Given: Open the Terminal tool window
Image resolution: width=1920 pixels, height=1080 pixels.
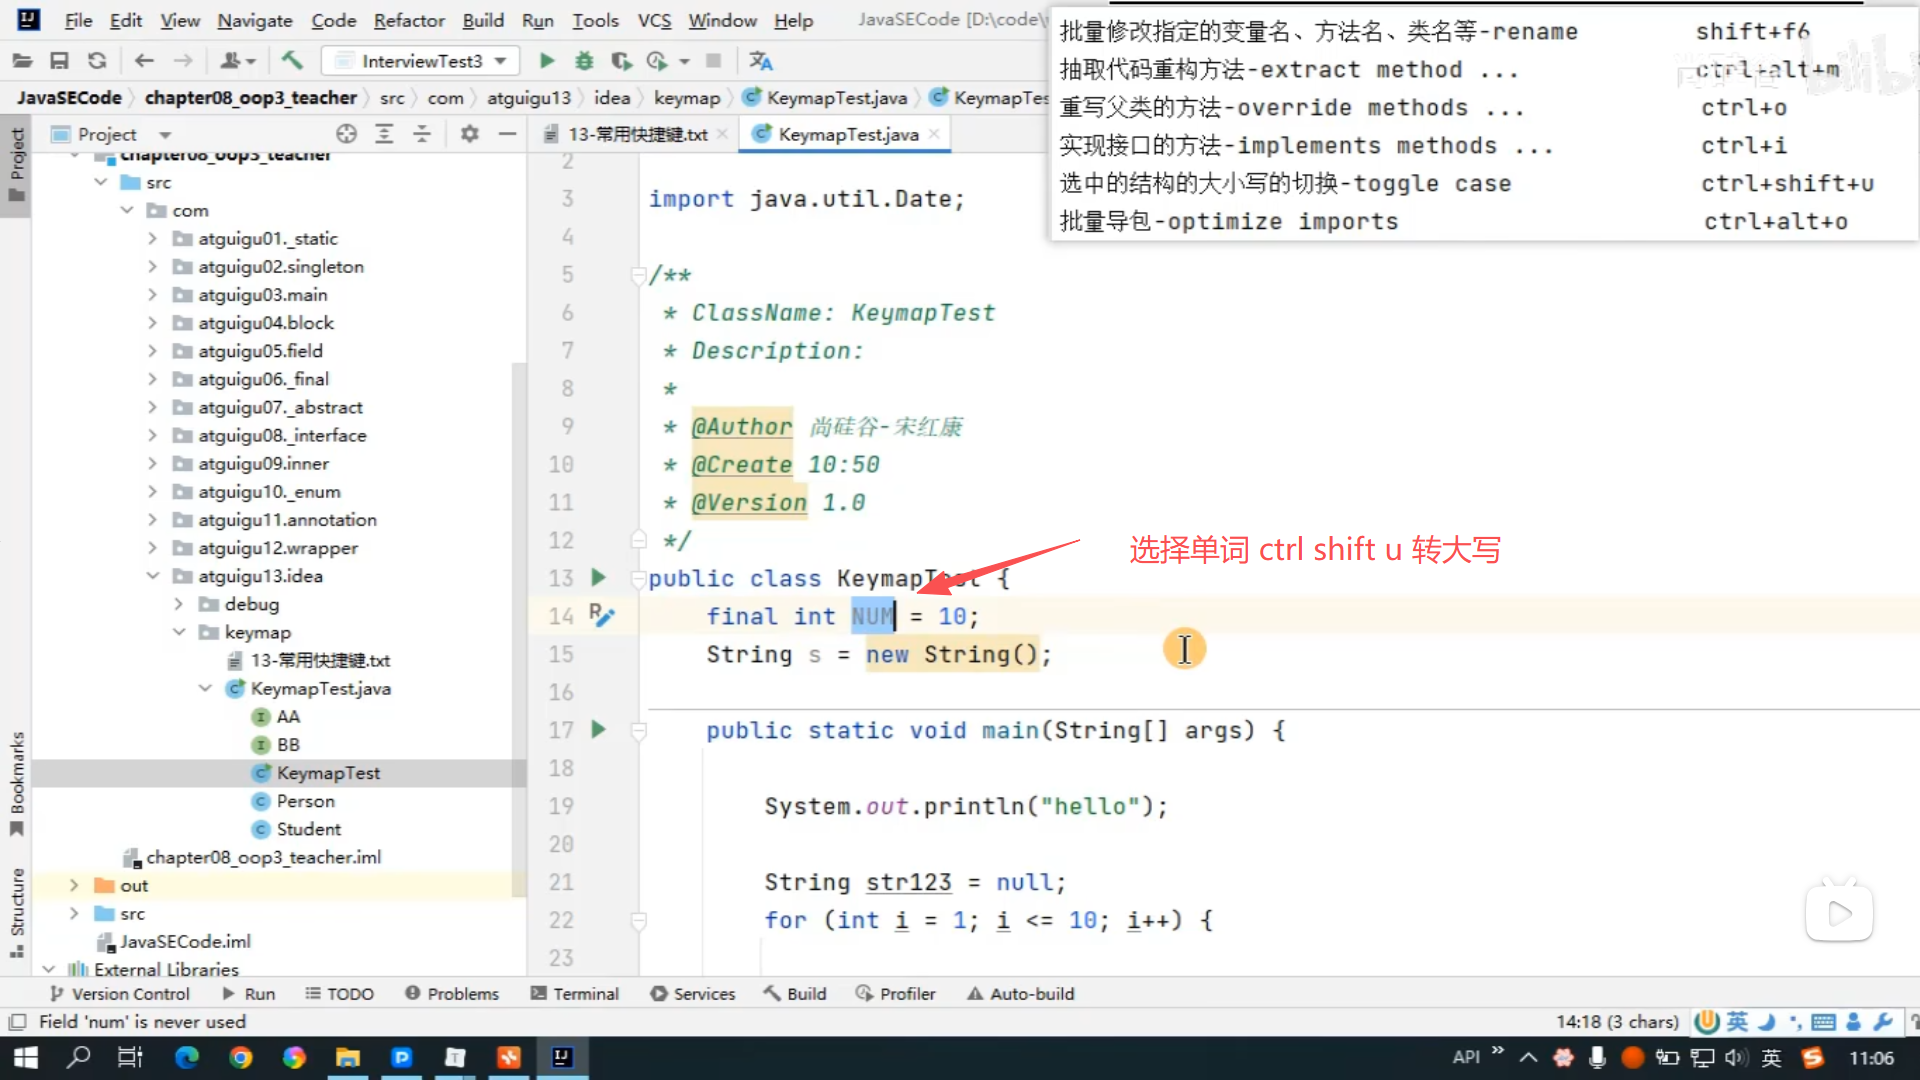Looking at the screenshot, I should click(575, 993).
